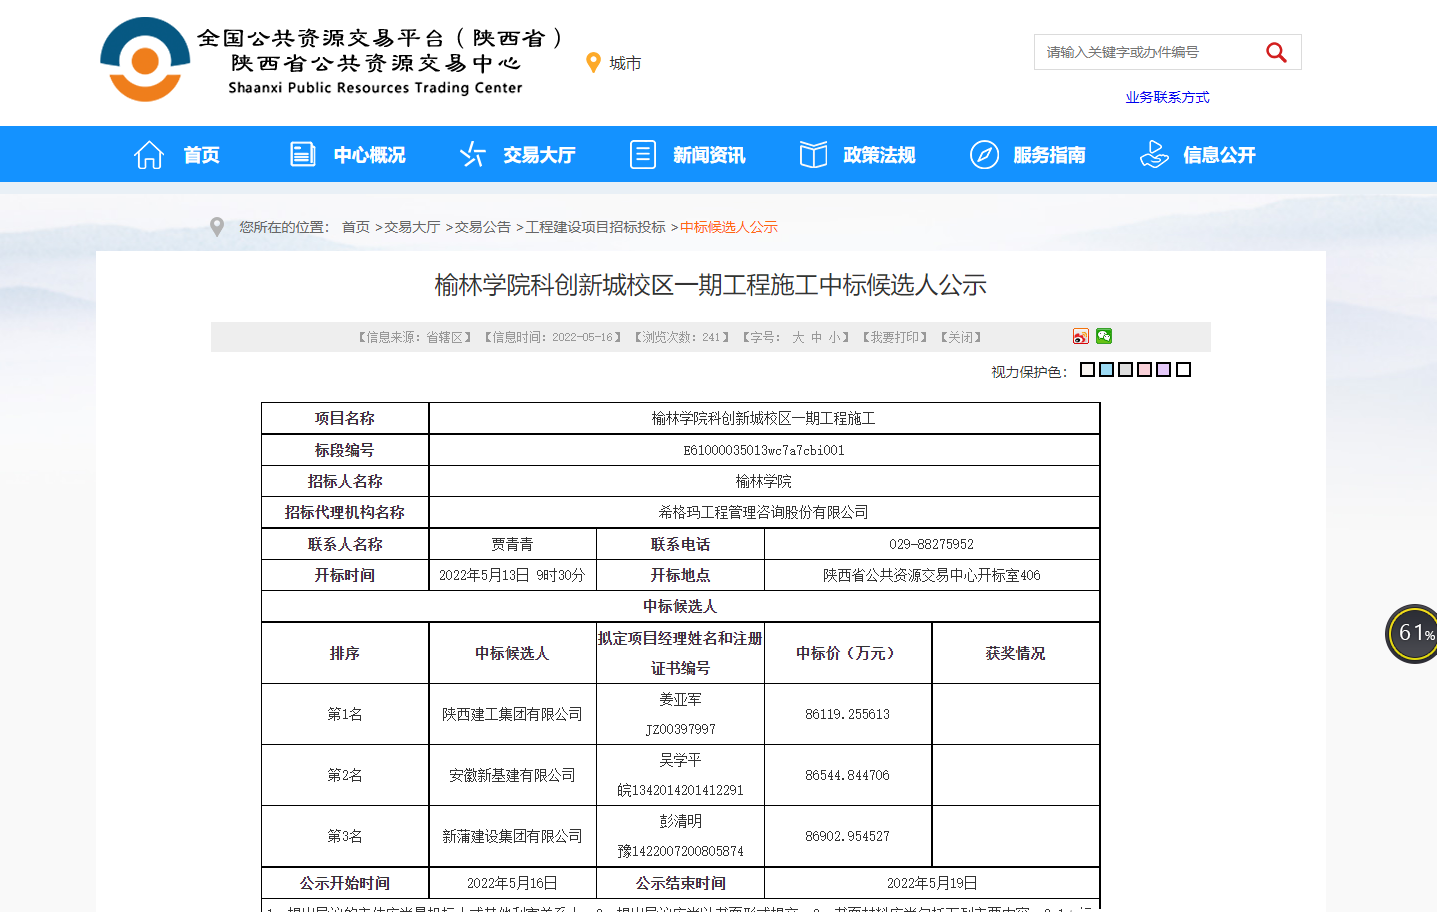Select the purple eye-protection color swatch
Screen dimensions: 1437x912
1163,370
